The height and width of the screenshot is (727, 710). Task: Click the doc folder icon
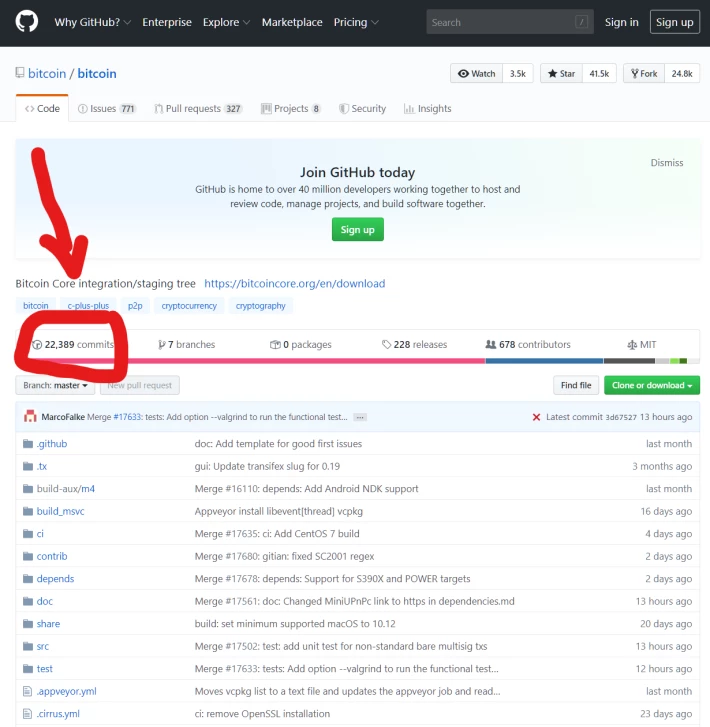[28, 601]
